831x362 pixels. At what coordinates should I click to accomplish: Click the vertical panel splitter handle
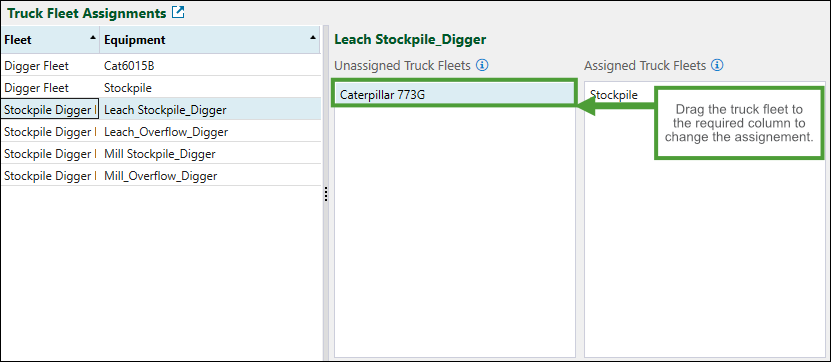point(326,194)
